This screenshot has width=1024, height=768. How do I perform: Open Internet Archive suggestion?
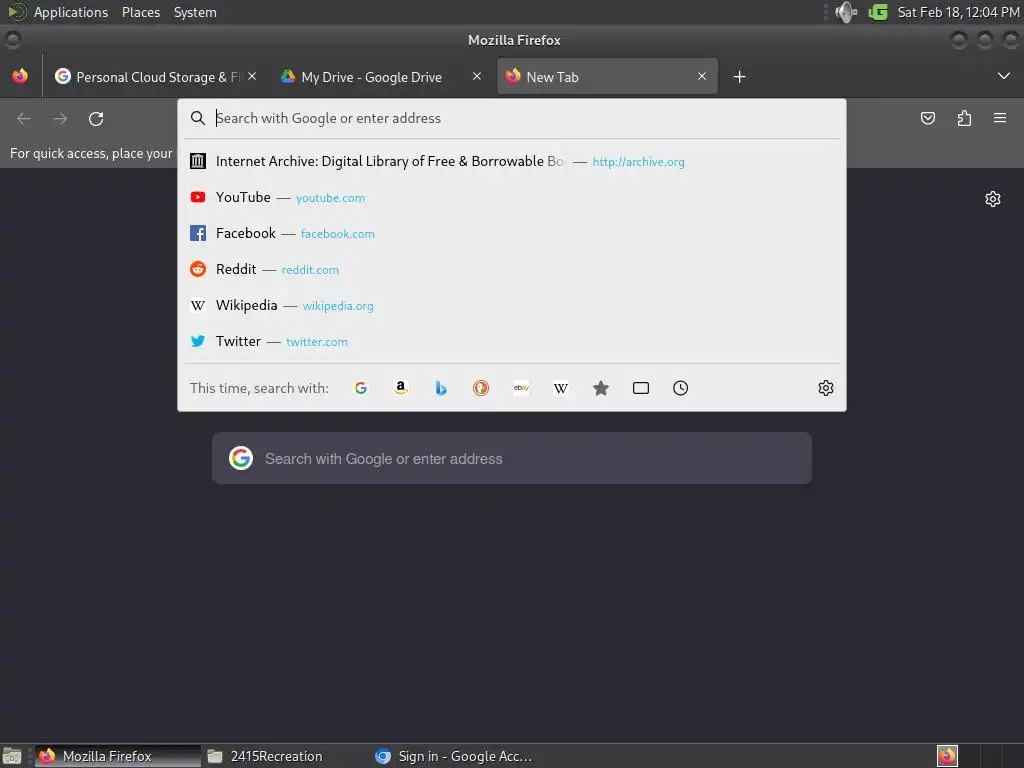pyautogui.click(x=512, y=161)
